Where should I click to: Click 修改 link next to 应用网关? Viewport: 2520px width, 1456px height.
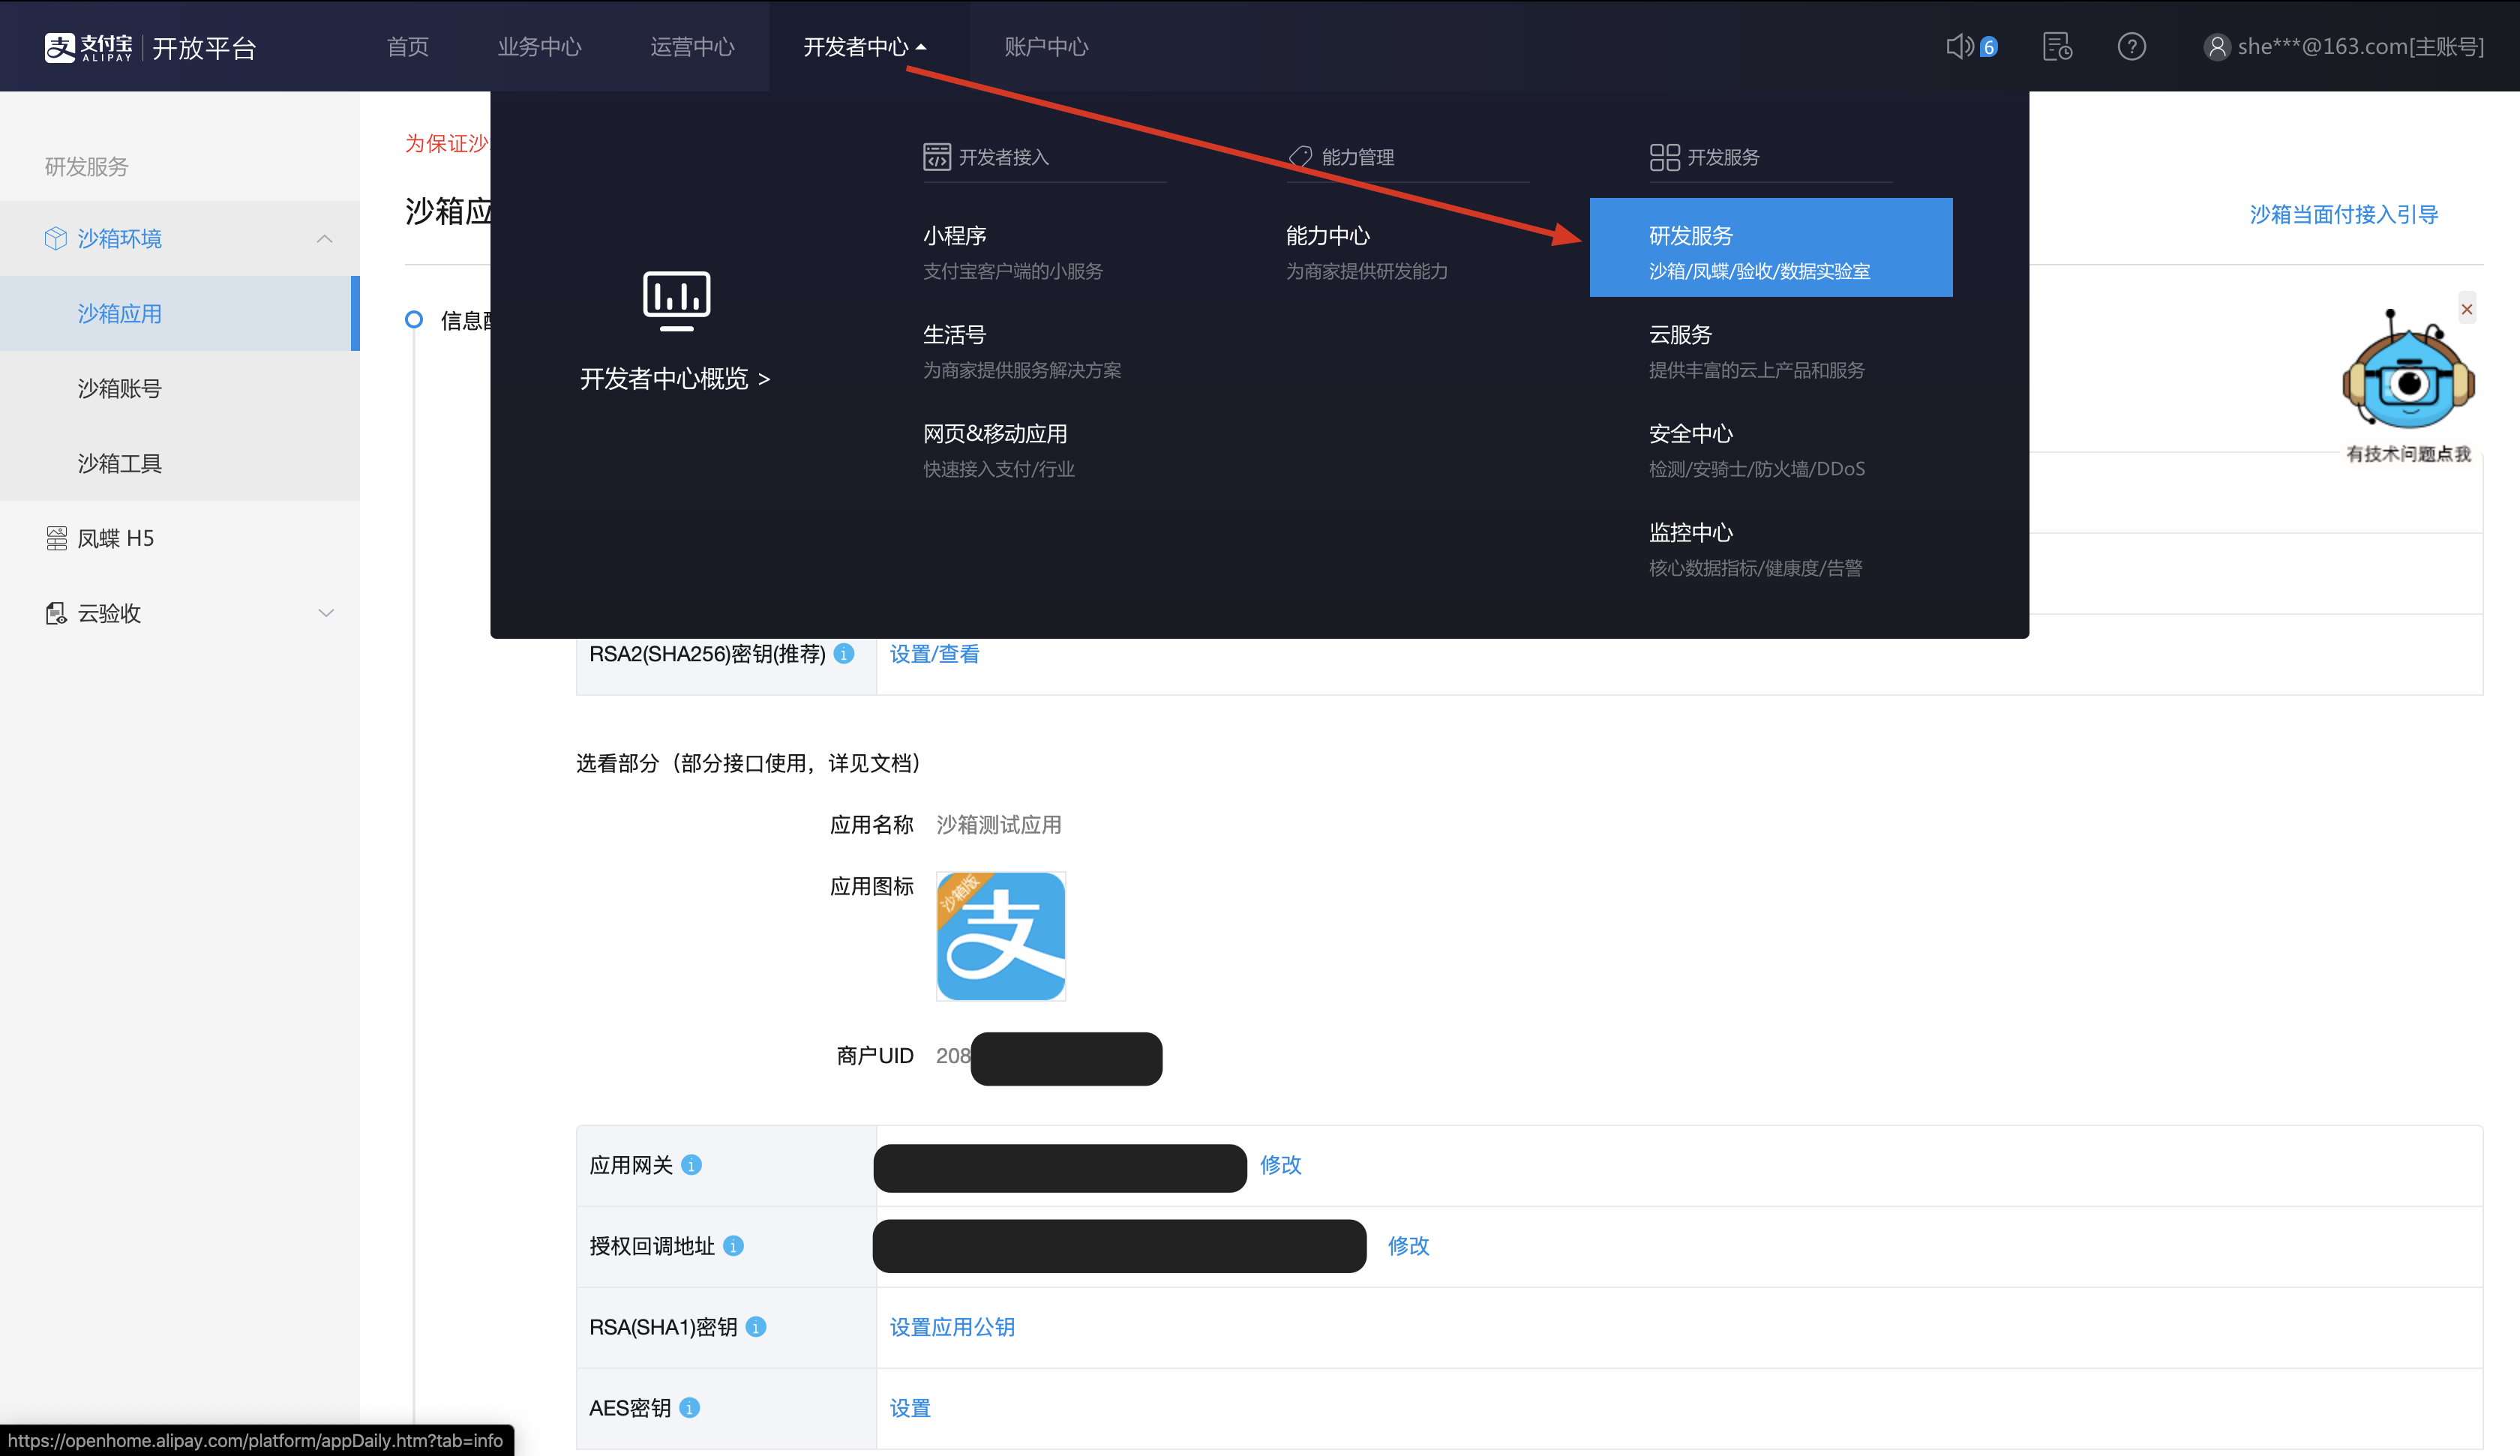coord(1280,1165)
